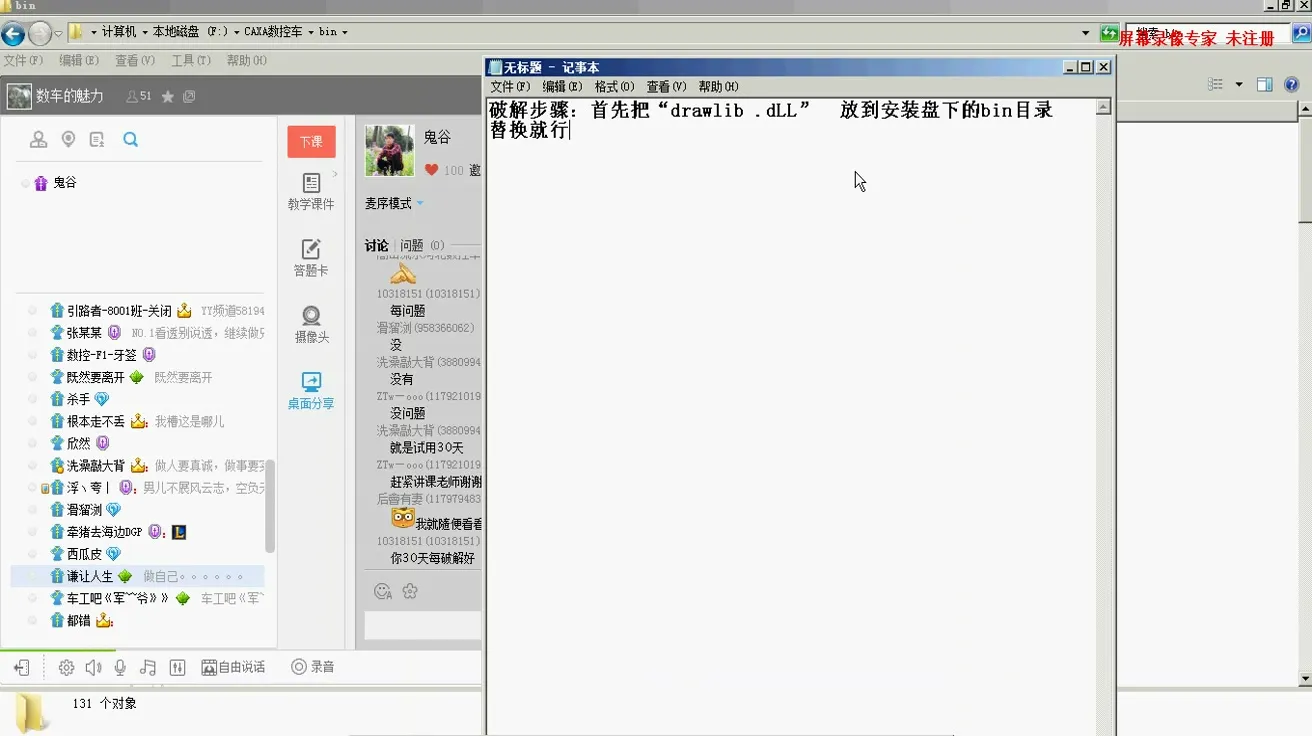Mute the speaker volume icon
This screenshot has width=1312, height=736.
tap(94, 667)
